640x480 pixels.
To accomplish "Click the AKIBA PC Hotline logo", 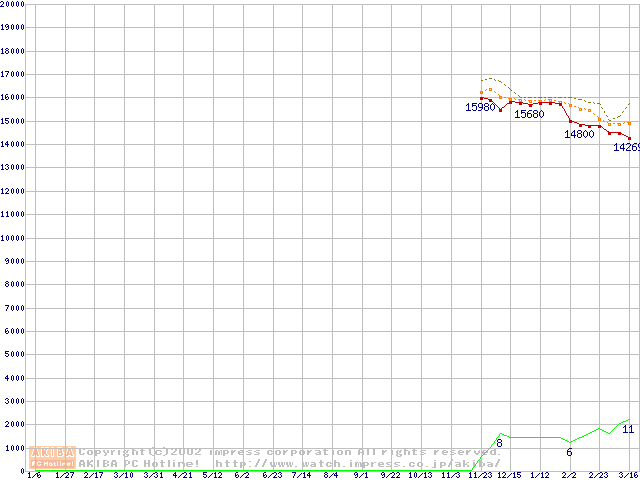I will (52, 457).
